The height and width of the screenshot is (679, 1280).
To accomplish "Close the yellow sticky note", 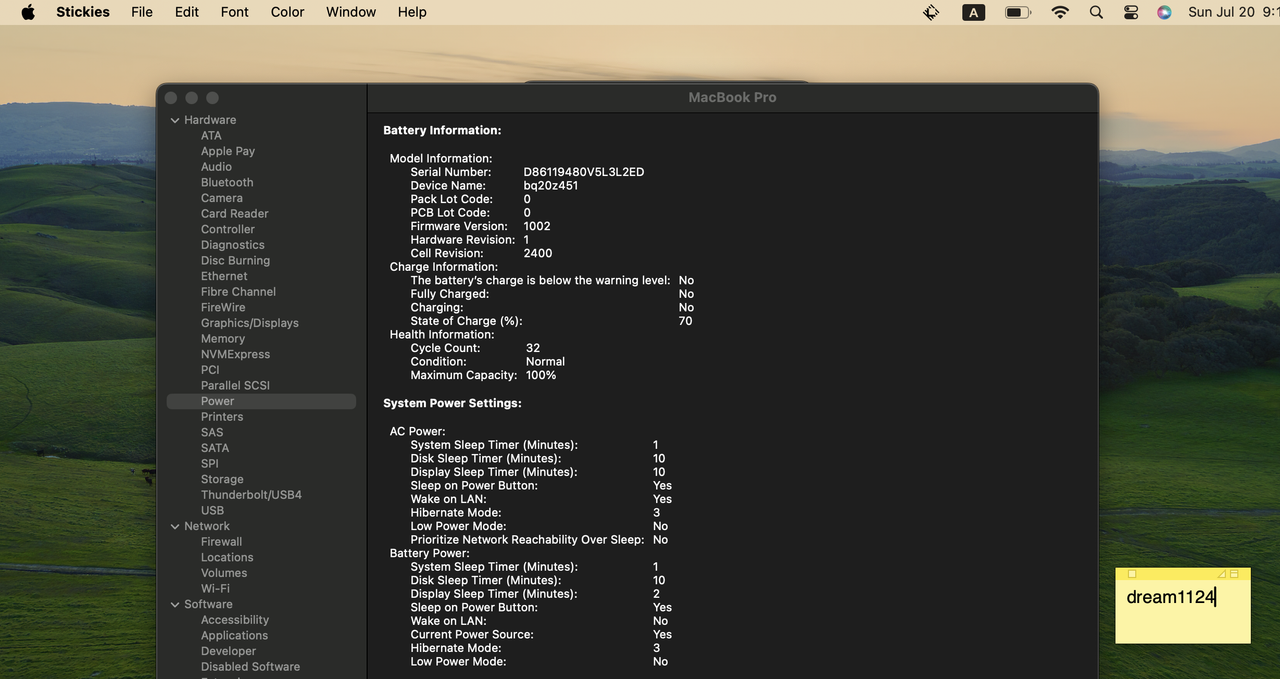I will (x=1132, y=574).
